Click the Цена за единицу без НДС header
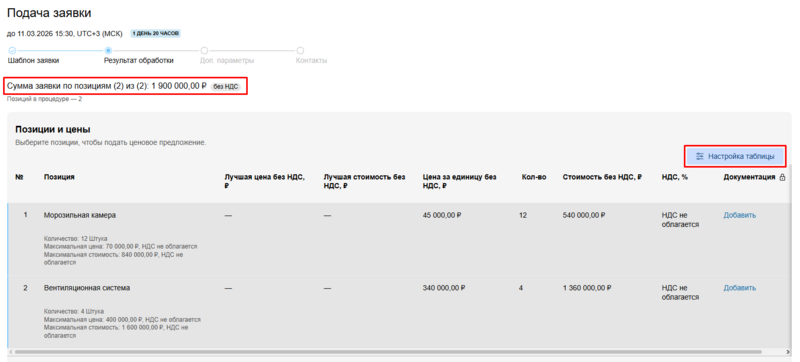The image size is (800, 362). coord(459,181)
